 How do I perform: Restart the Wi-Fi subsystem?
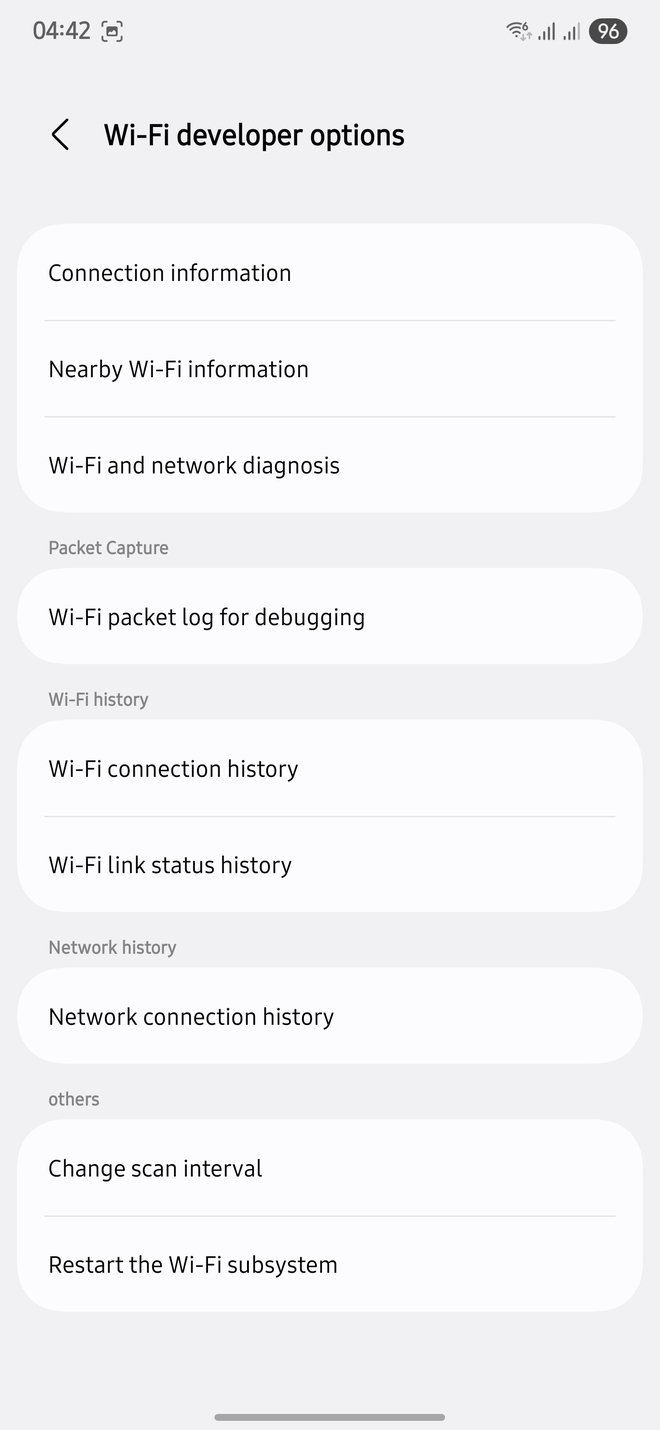coord(193,1264)
